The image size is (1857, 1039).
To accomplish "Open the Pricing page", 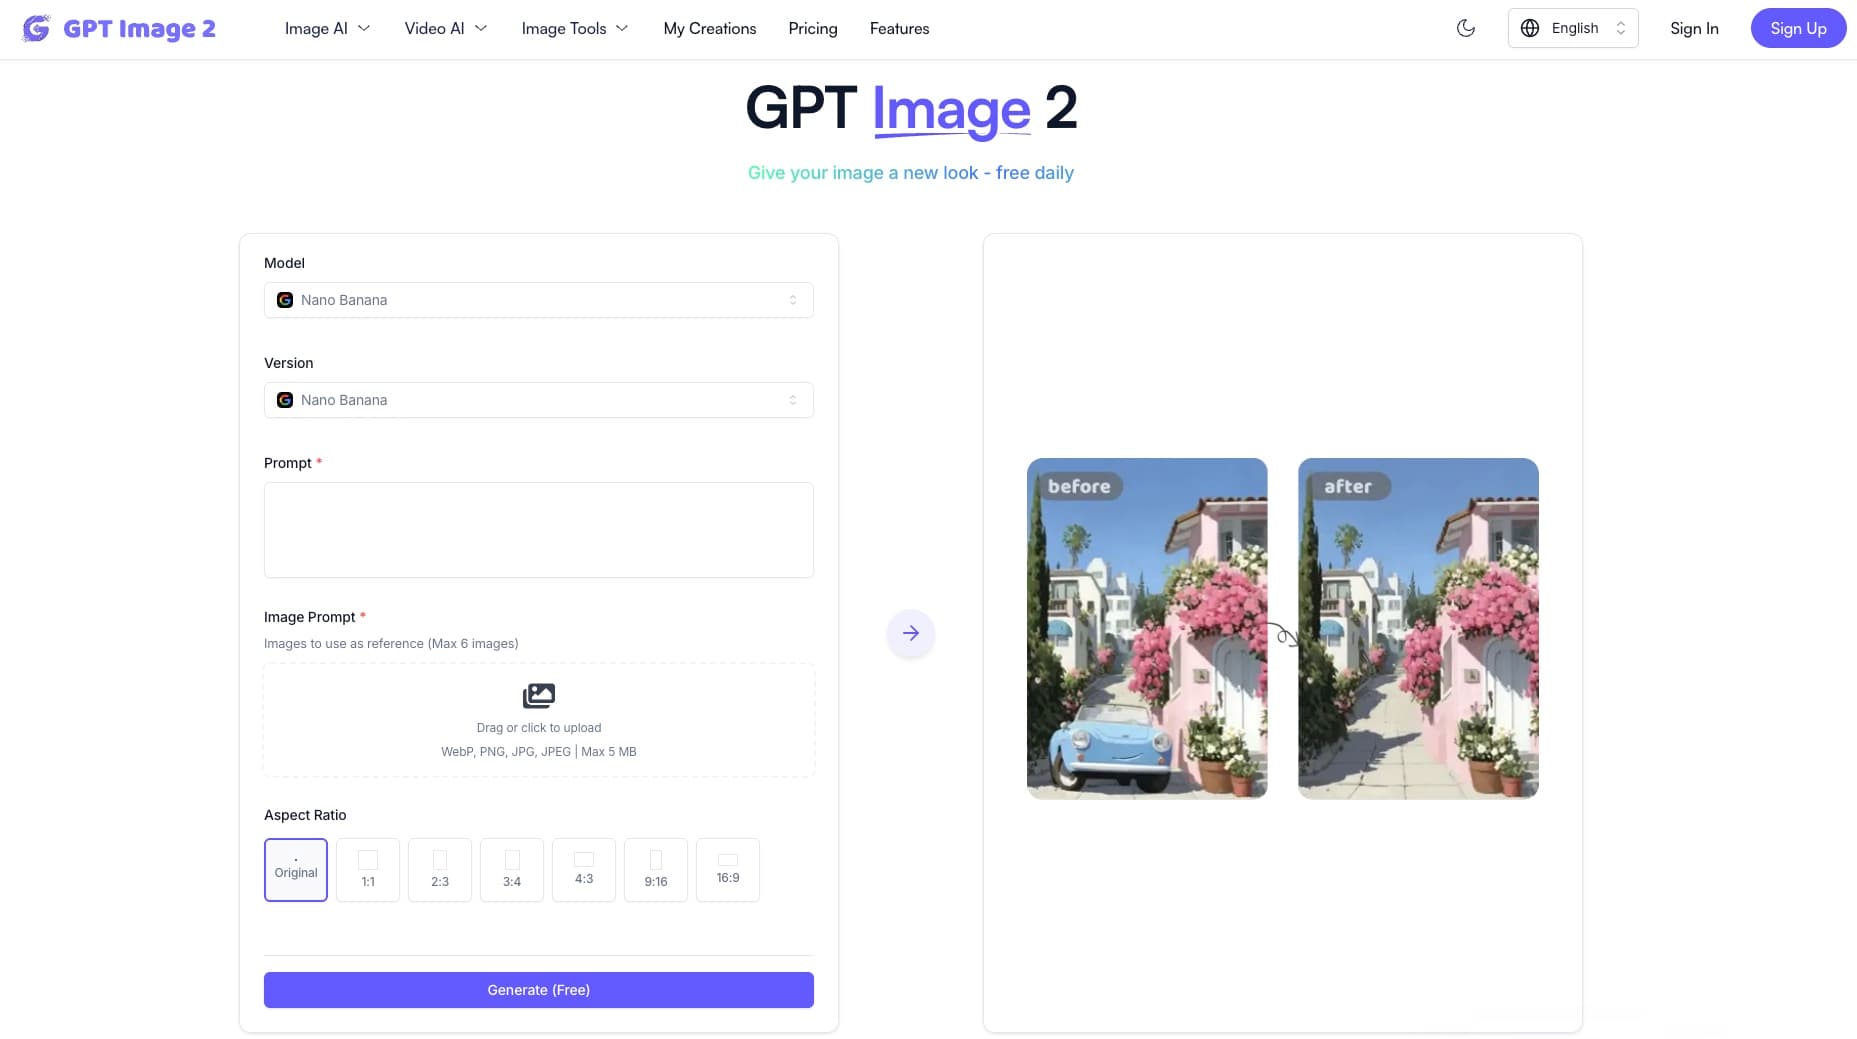I will coord(813,28).
